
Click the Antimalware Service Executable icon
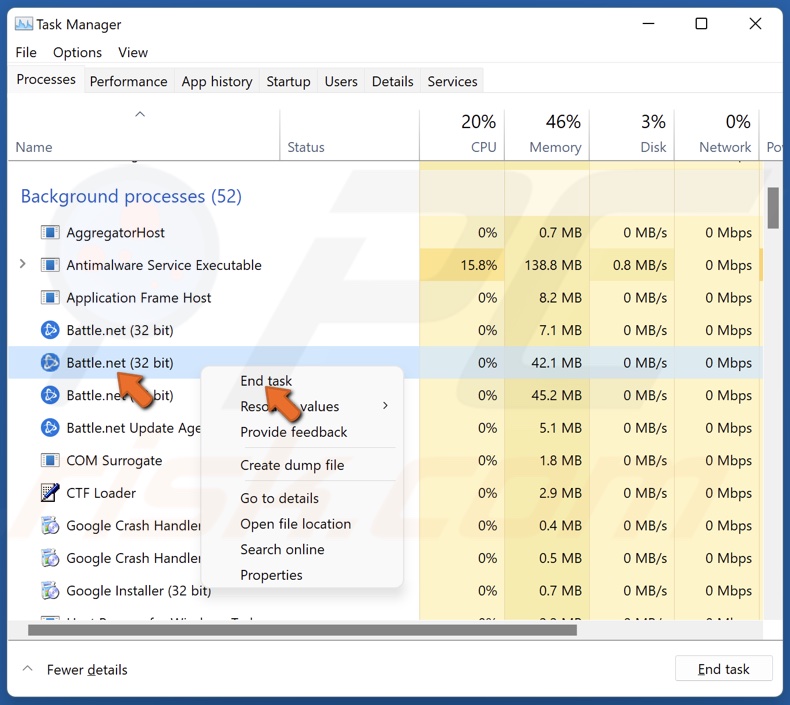click(50, 265)
